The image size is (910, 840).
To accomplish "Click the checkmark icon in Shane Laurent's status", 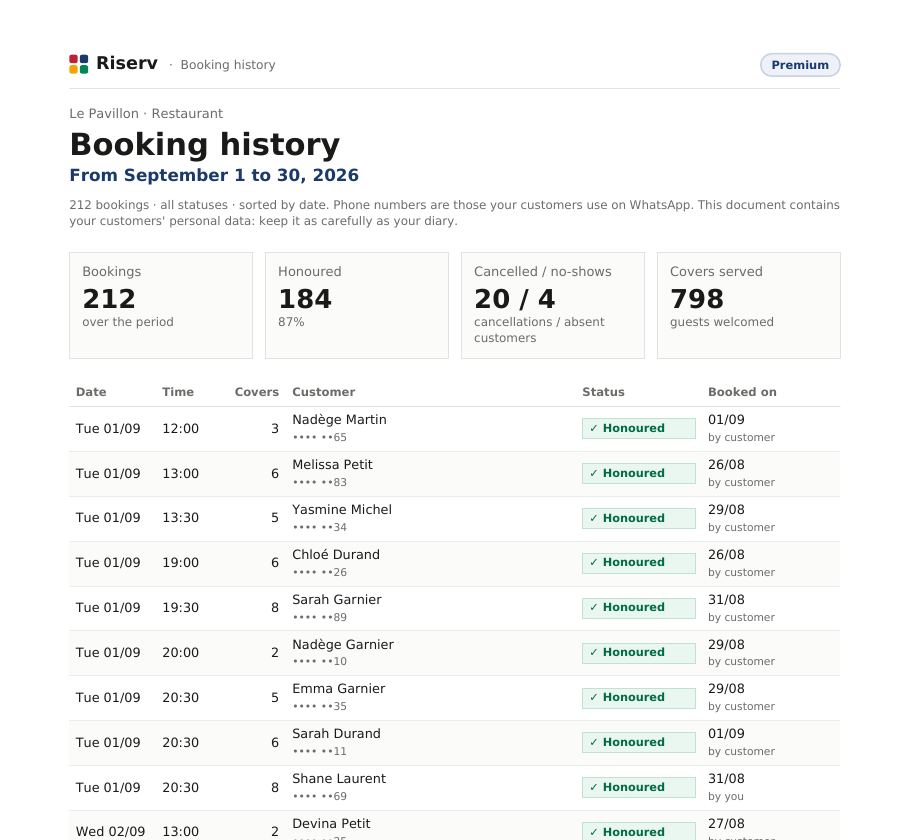I will (594, 788).
